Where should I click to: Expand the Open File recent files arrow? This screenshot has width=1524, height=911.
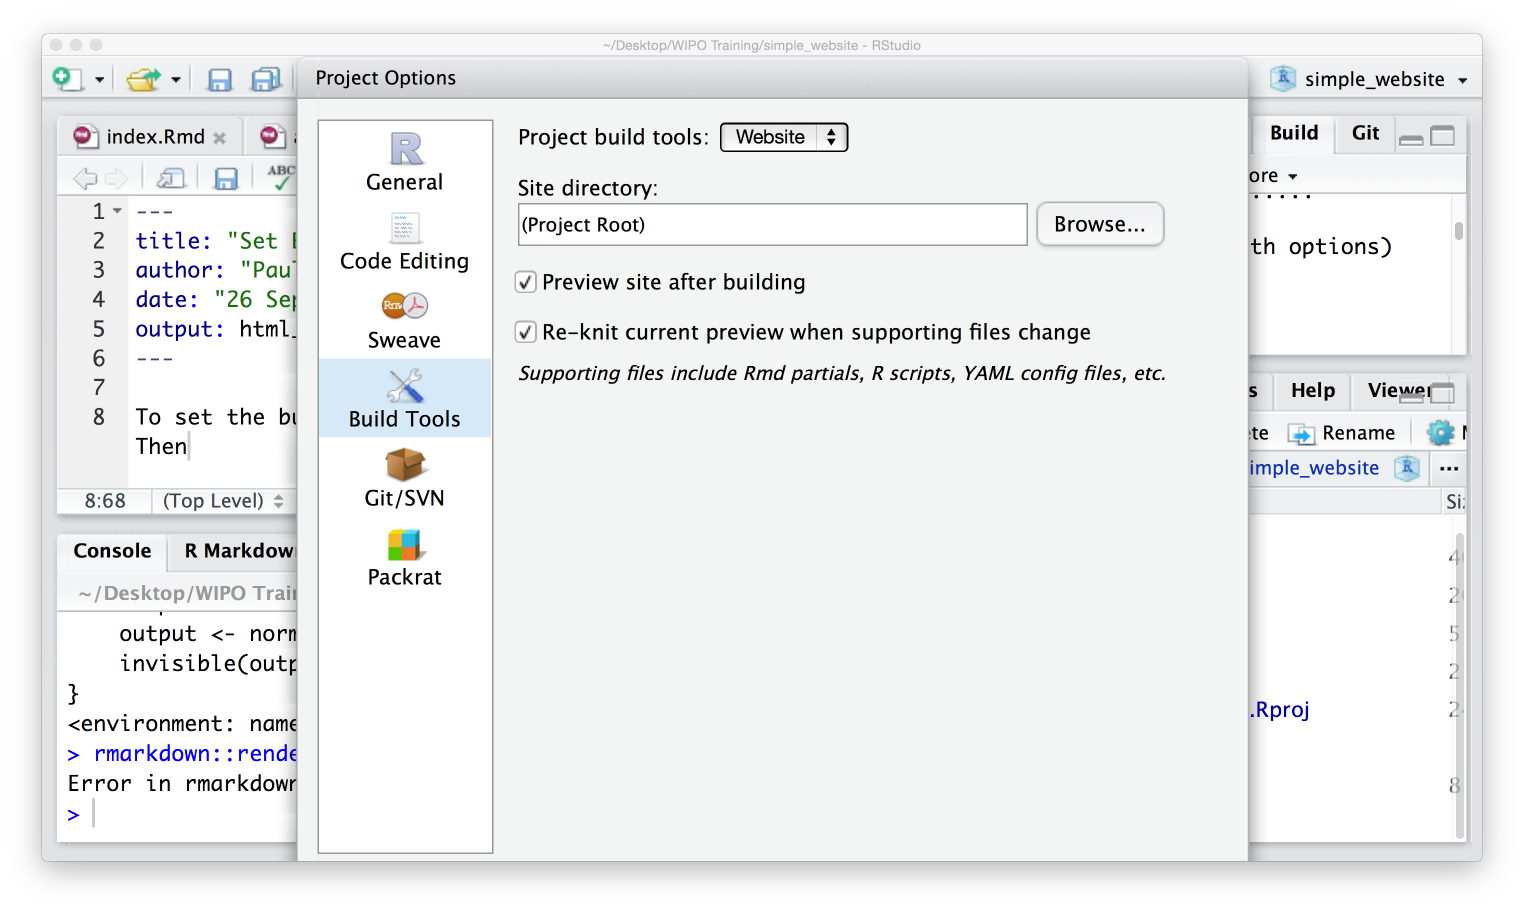click(176, 80)
